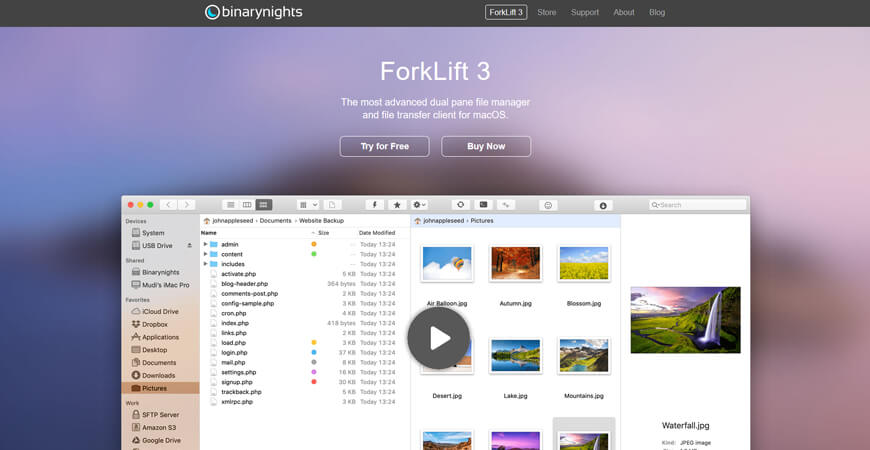The width and height of the screenshot is (870, 450).
Task: Click in the Search field
Action: coord(698,205)
